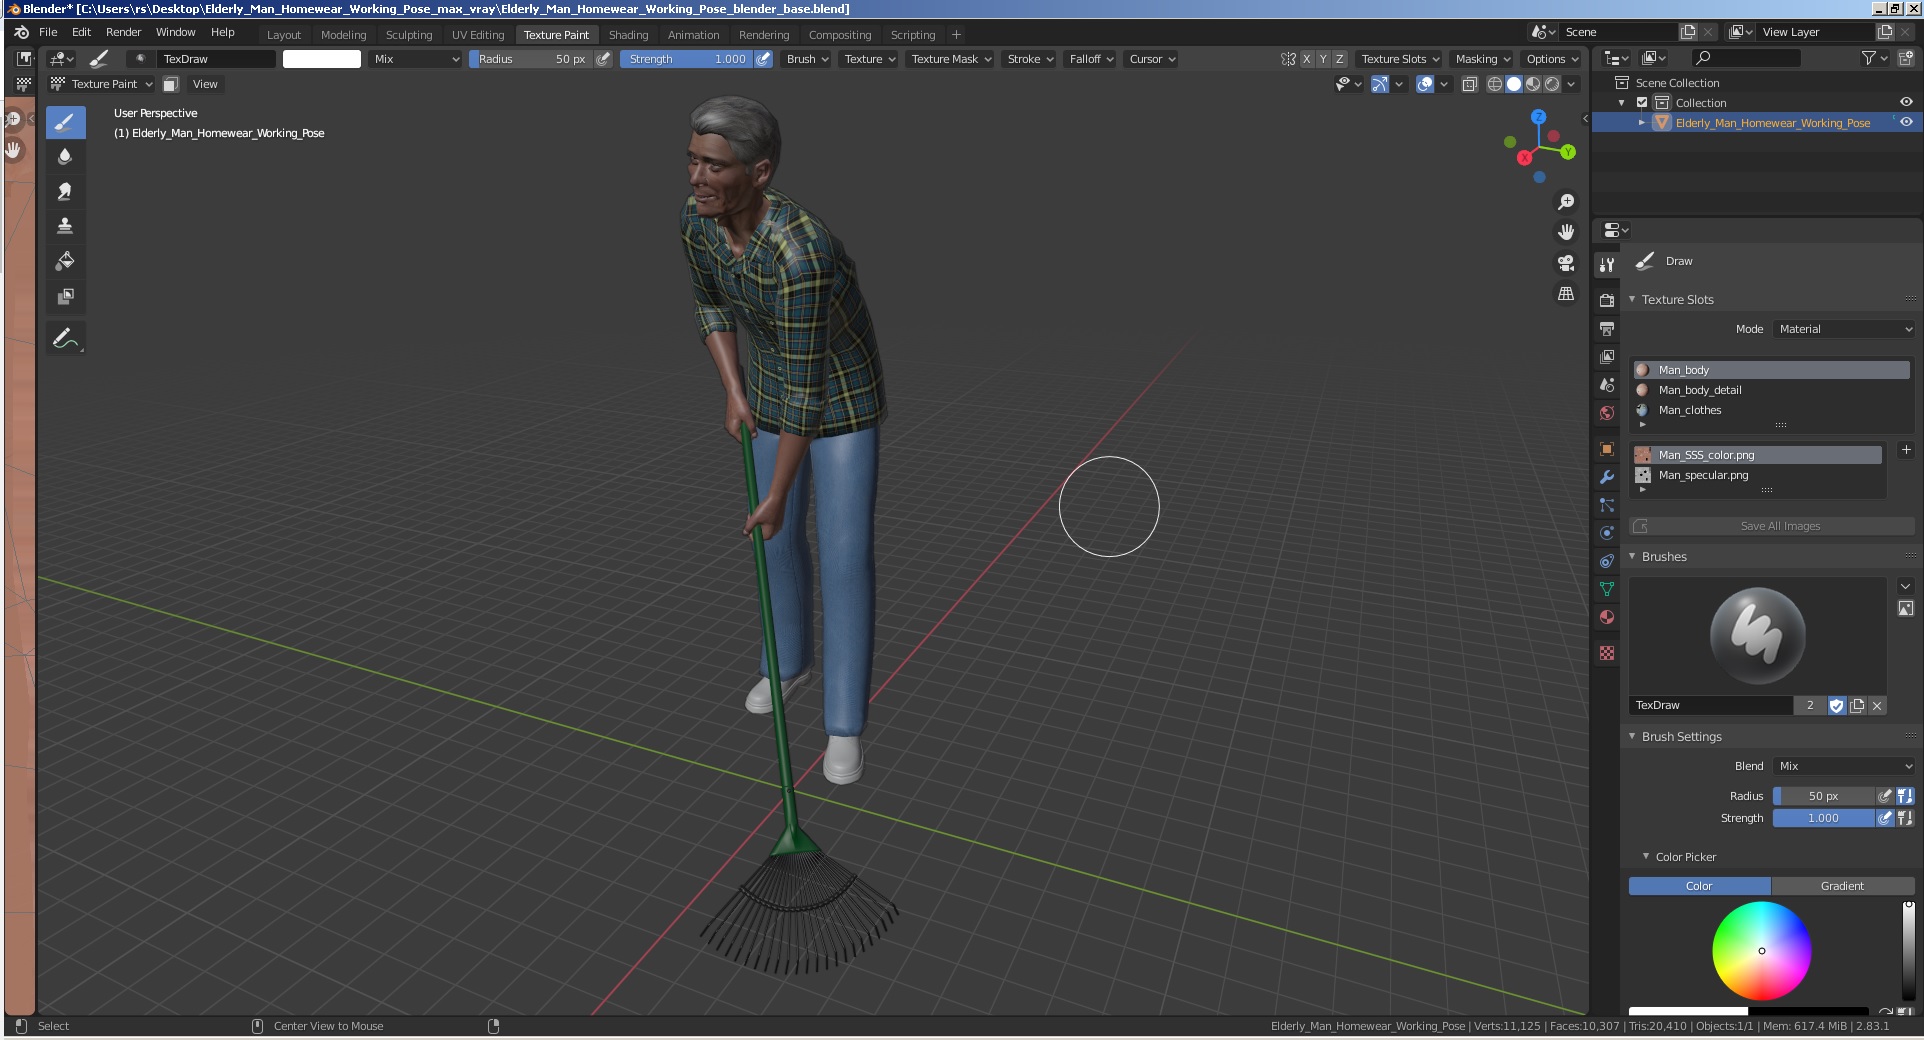The height and width of the screenshot is (1040, 1924).
Task: Open Object Data mesh properties tab
Action: coord(1607,589)
